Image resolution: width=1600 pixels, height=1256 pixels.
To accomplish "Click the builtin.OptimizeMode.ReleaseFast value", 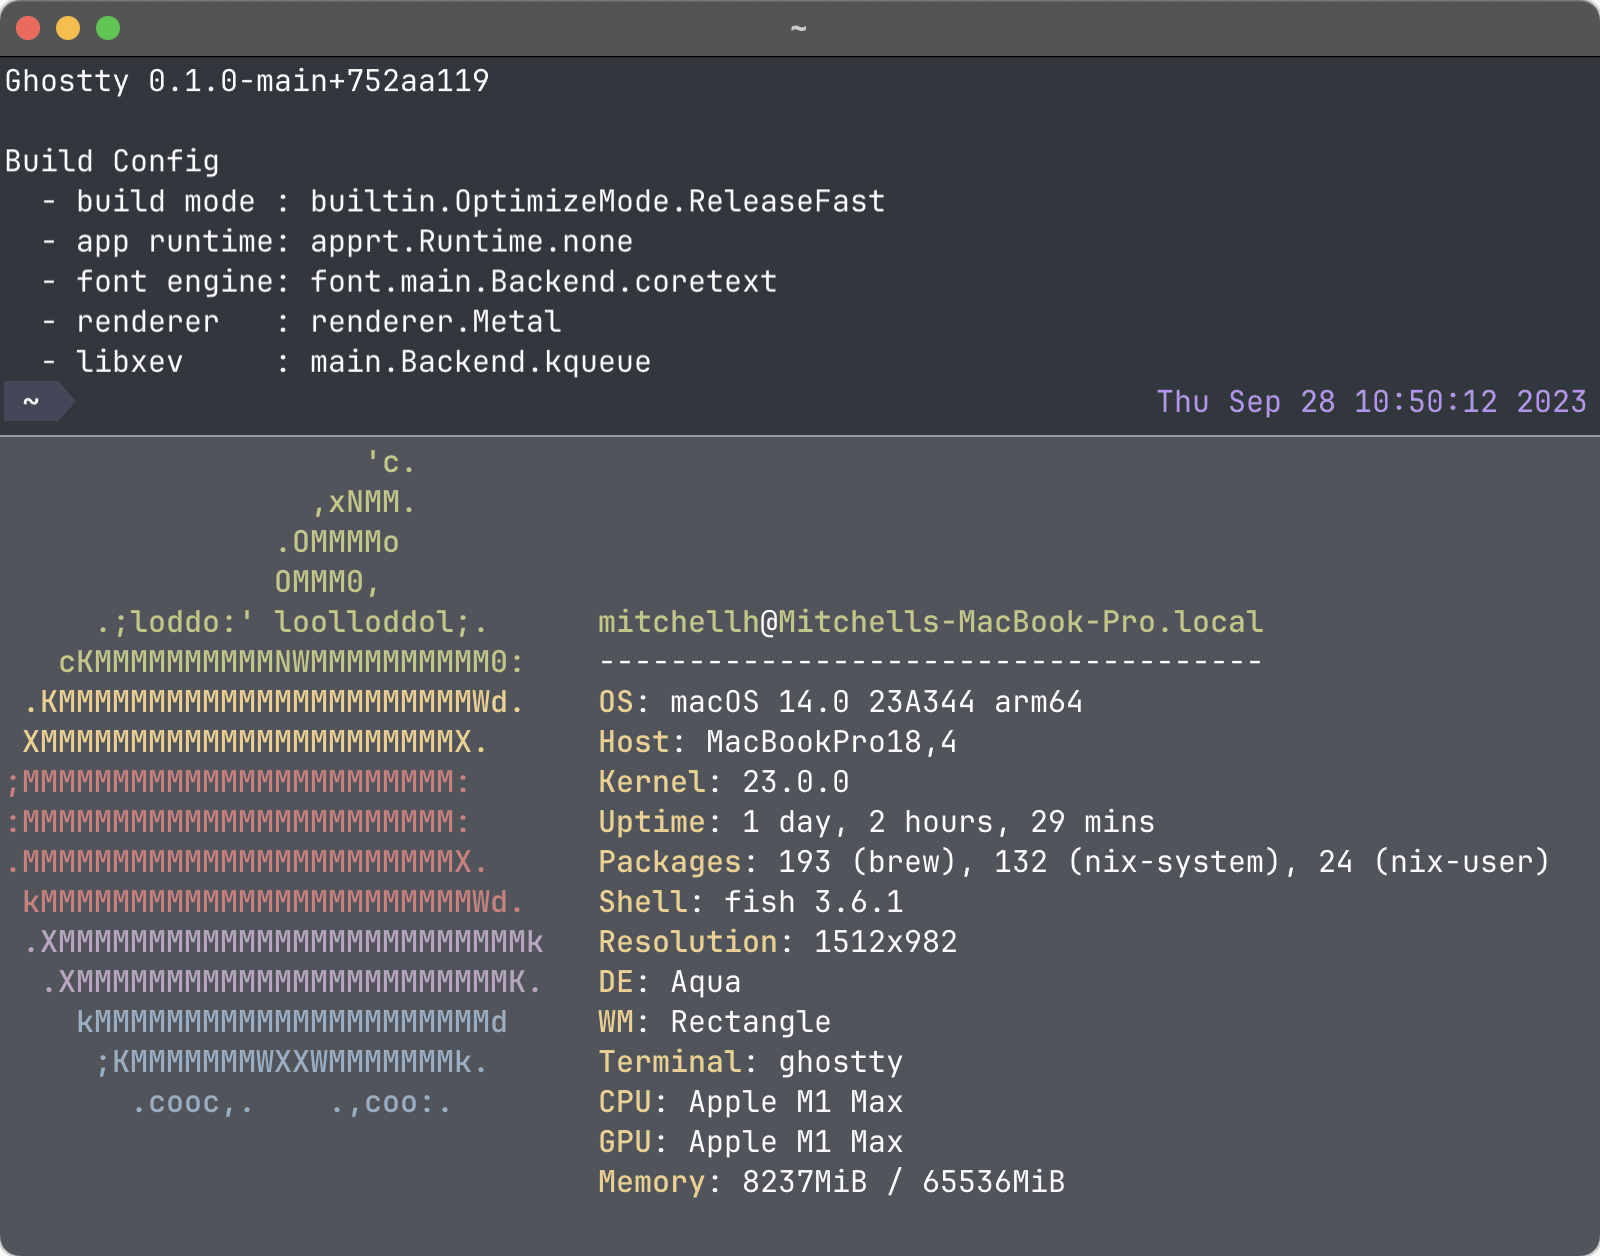I will point(597,202).
